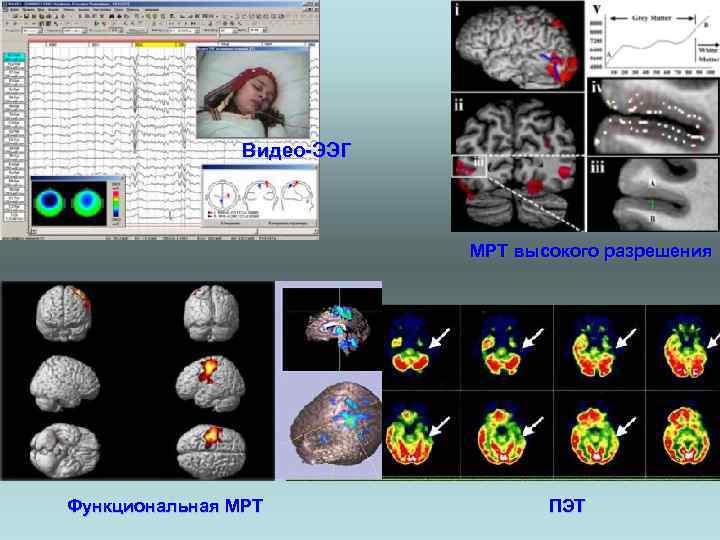Click the patient video inset in the EEG window

(x=253, y=93)
